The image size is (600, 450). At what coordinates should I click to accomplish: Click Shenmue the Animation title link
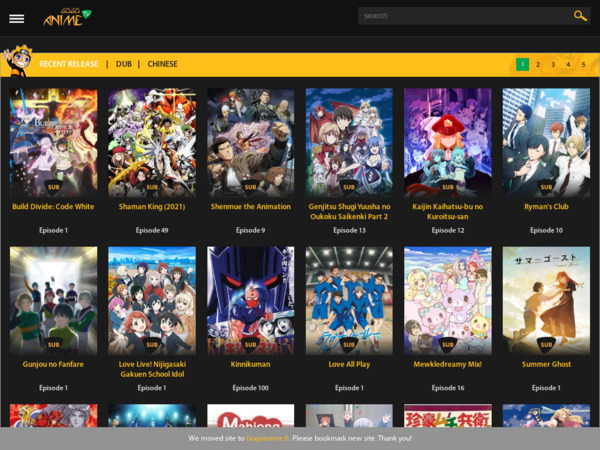click(251, 207)
